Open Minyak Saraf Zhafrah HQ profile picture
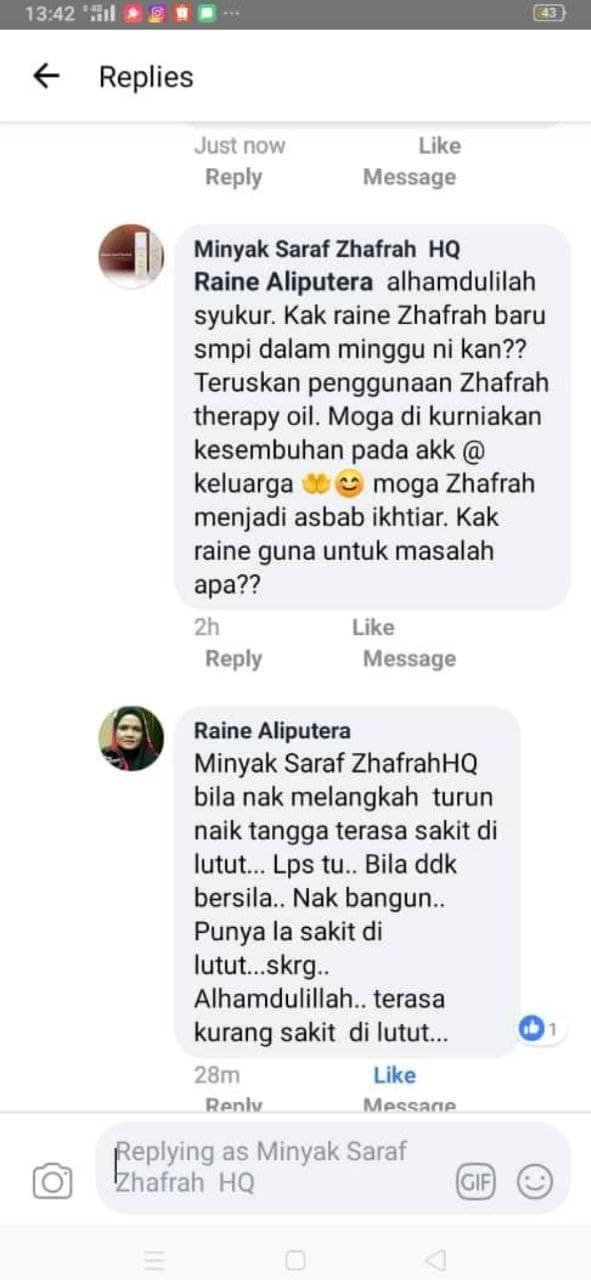This screenshot has height=1280, width=591. (131, 257)
